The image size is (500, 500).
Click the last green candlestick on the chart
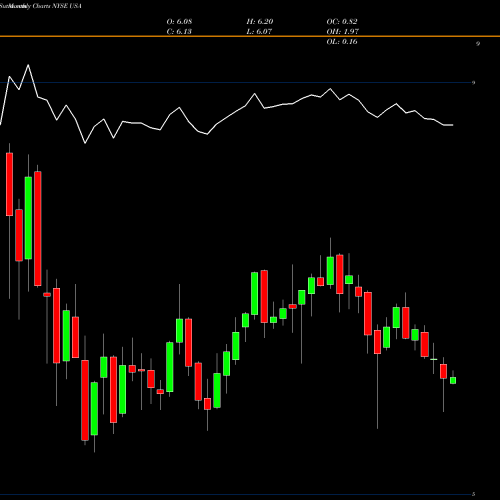tap(453, 380)
